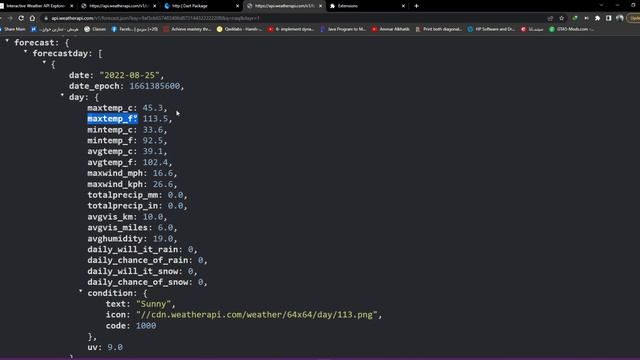The width and height of the screenshot is (640, 360).
Task: Click the daily_chance_of_snow key
Action: click(x=138, y=282)
